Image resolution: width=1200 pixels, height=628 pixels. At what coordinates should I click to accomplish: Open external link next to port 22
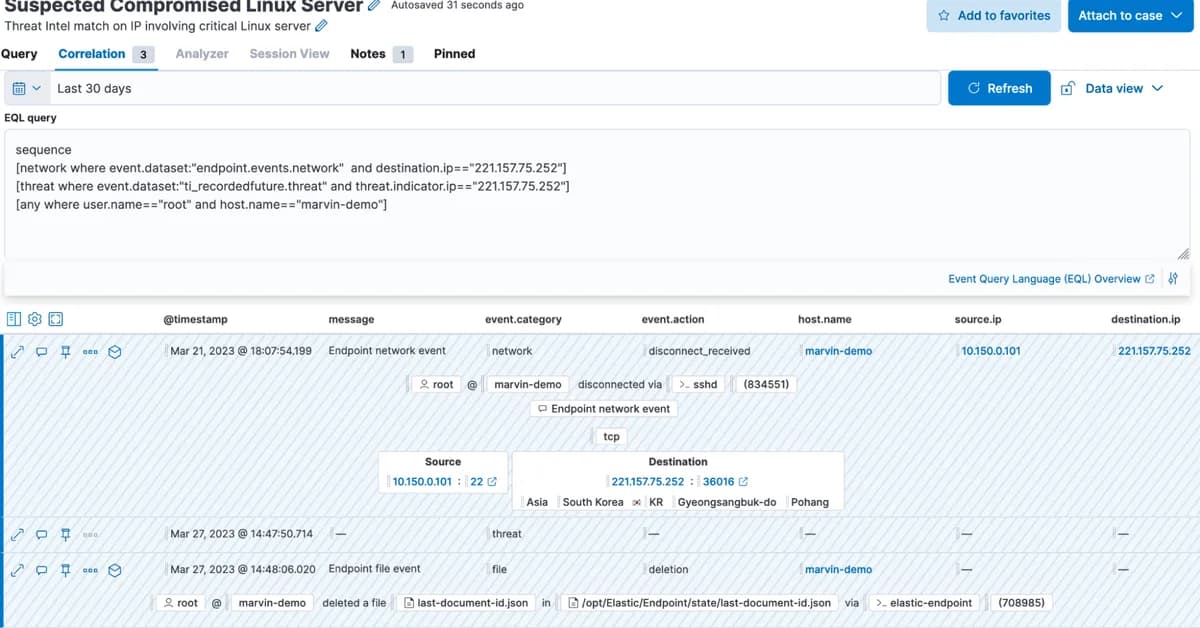point(492,482)
